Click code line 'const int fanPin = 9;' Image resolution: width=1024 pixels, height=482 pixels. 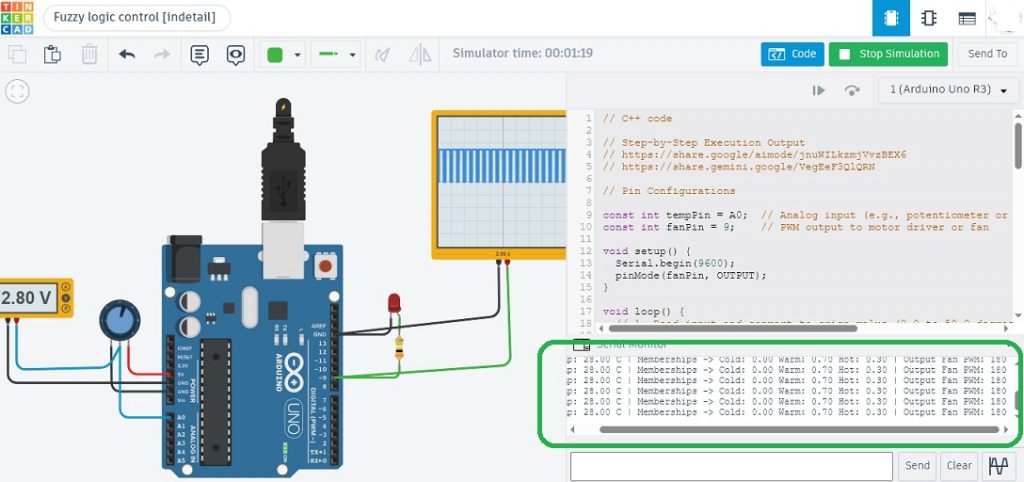[670, 227]
